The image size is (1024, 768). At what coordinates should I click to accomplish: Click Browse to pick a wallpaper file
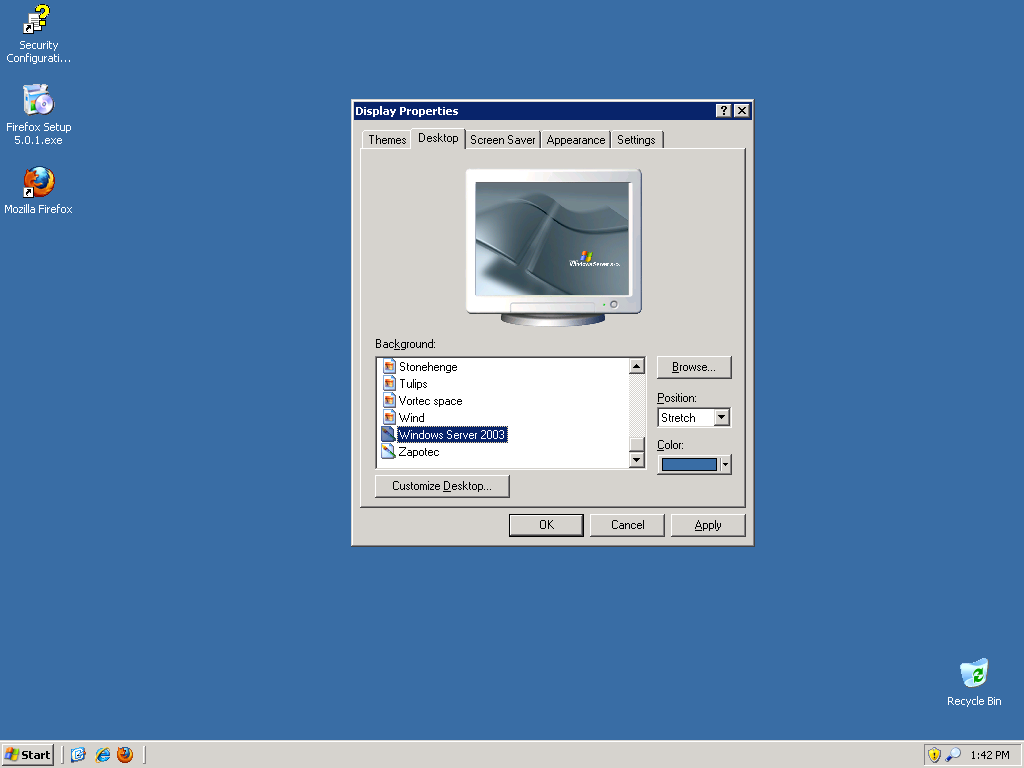click(x=694, y=367)
